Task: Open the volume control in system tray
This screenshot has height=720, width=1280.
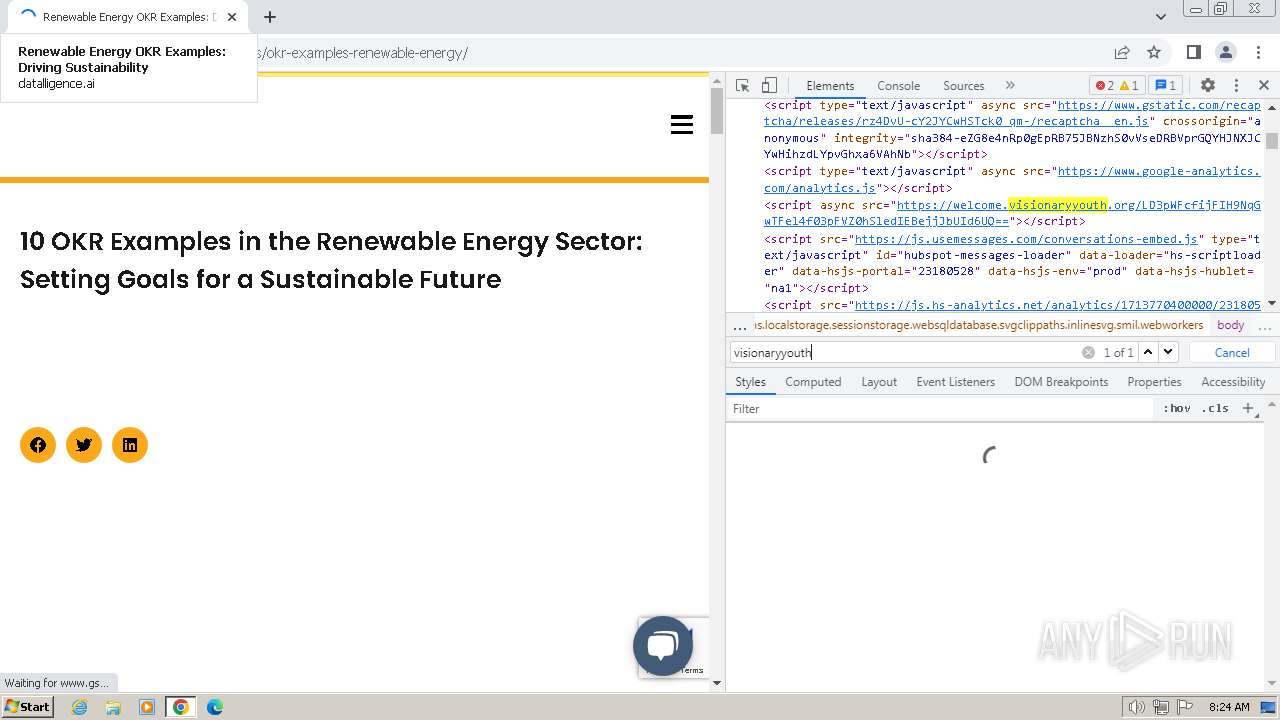Action: pos(1137,707)
